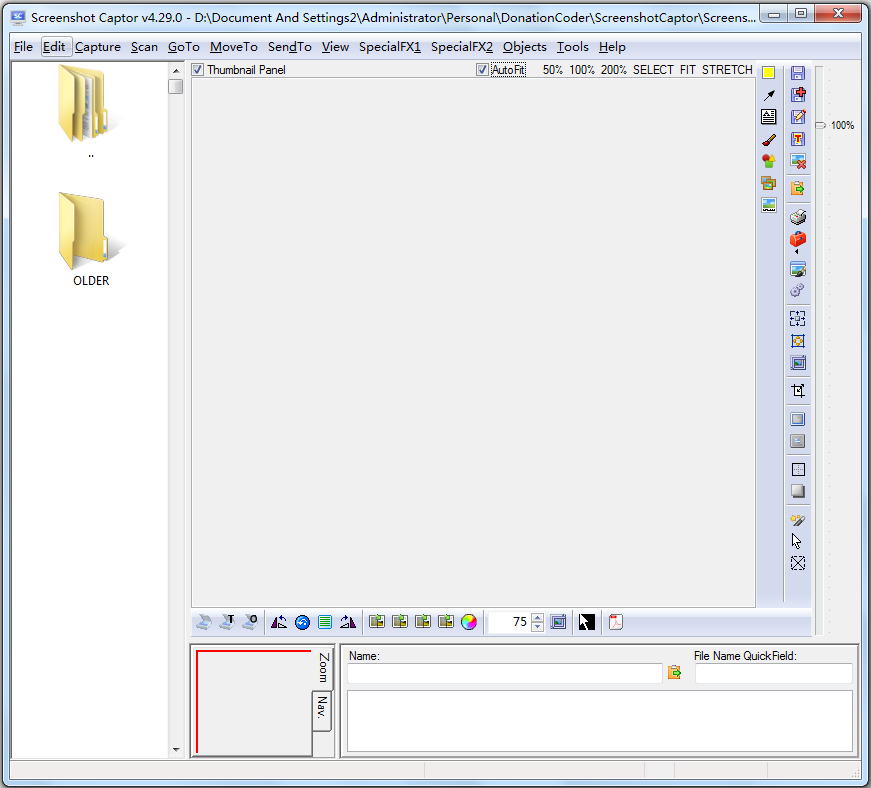The image size is (871, 788).
Task: Open the color wheel icon
Action: tap(469, 622)
